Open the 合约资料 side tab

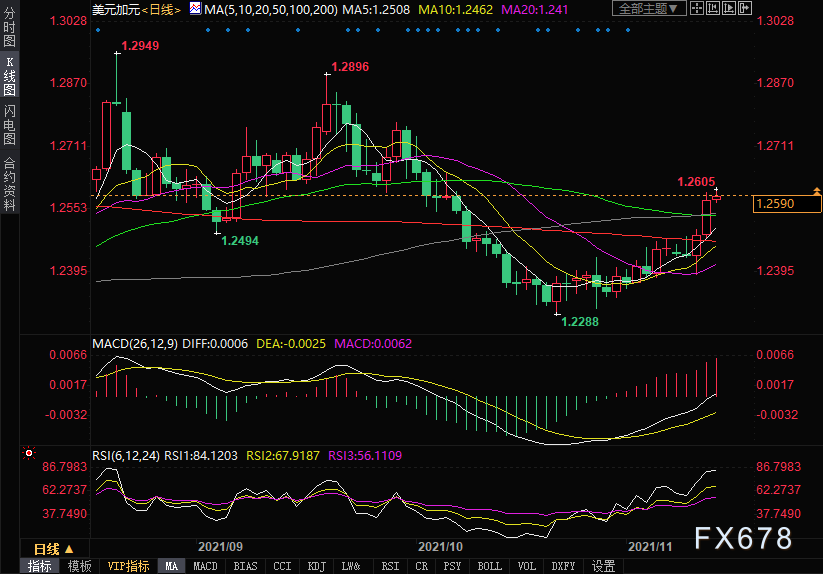[9, 184]
